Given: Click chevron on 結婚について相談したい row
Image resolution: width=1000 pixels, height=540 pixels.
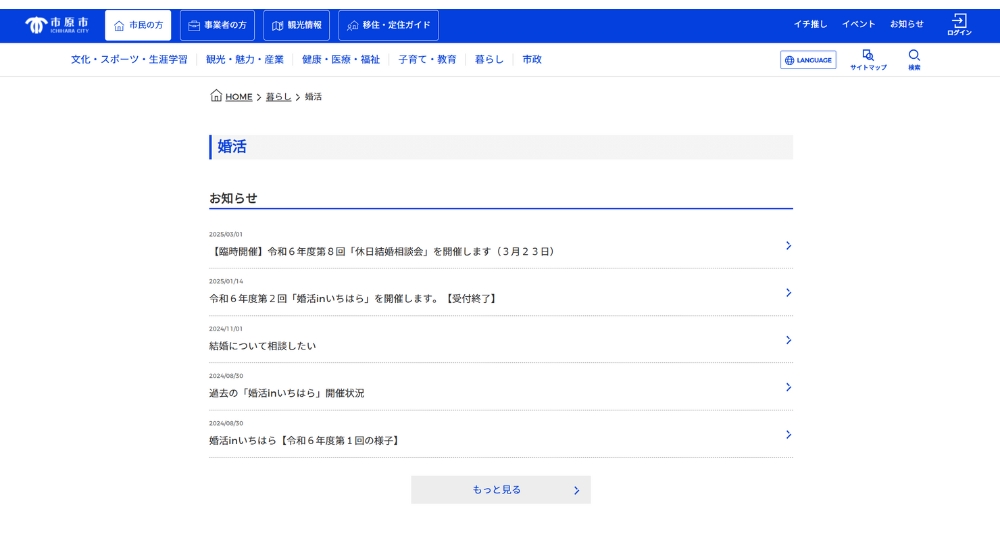Looking at the screenshot, I should (x=788, y=340).
